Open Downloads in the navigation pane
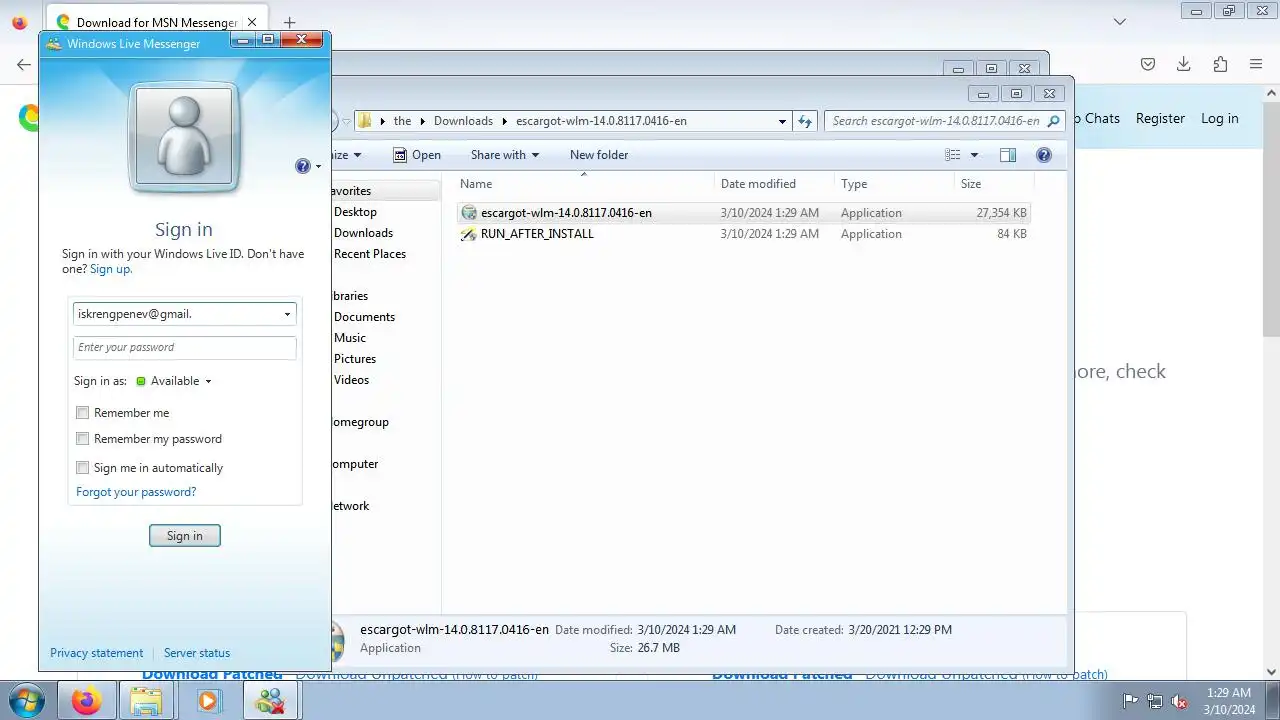Screen dimensions: 1280x720 [363, 233]
